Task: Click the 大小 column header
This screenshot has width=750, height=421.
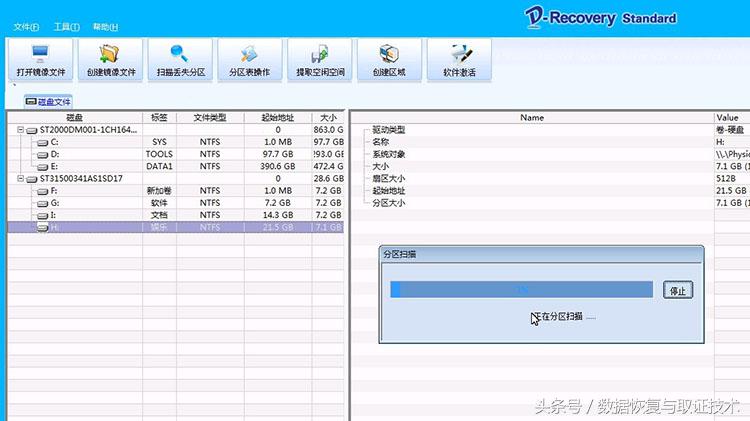Action: [x=328, y=117]
